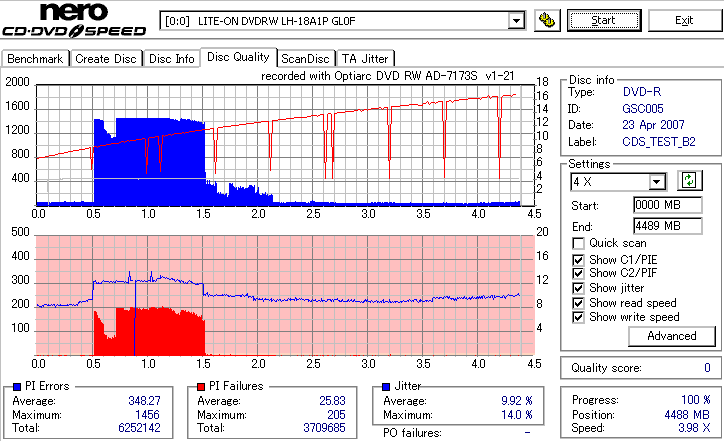Switch to the Create Disc tab
Image resolution: width=724 pixels, height=441 pixels.
pos(106,59)
